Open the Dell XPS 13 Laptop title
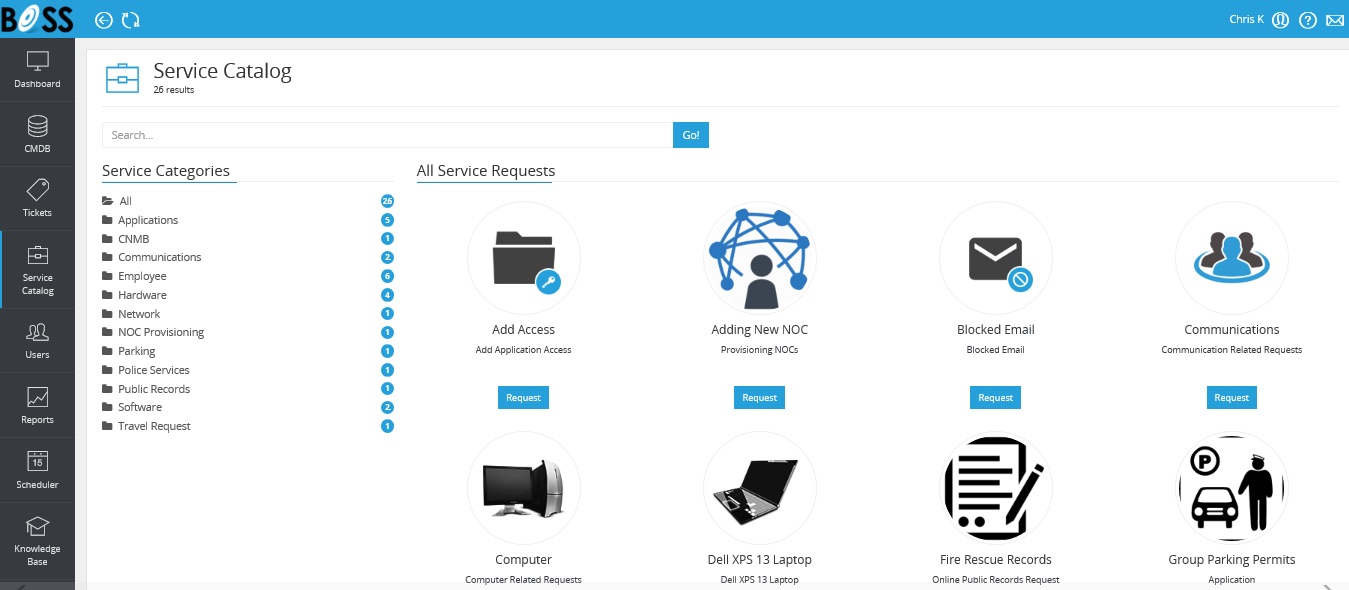Screen dimensions: 1349x590 (x=760, y=560)
